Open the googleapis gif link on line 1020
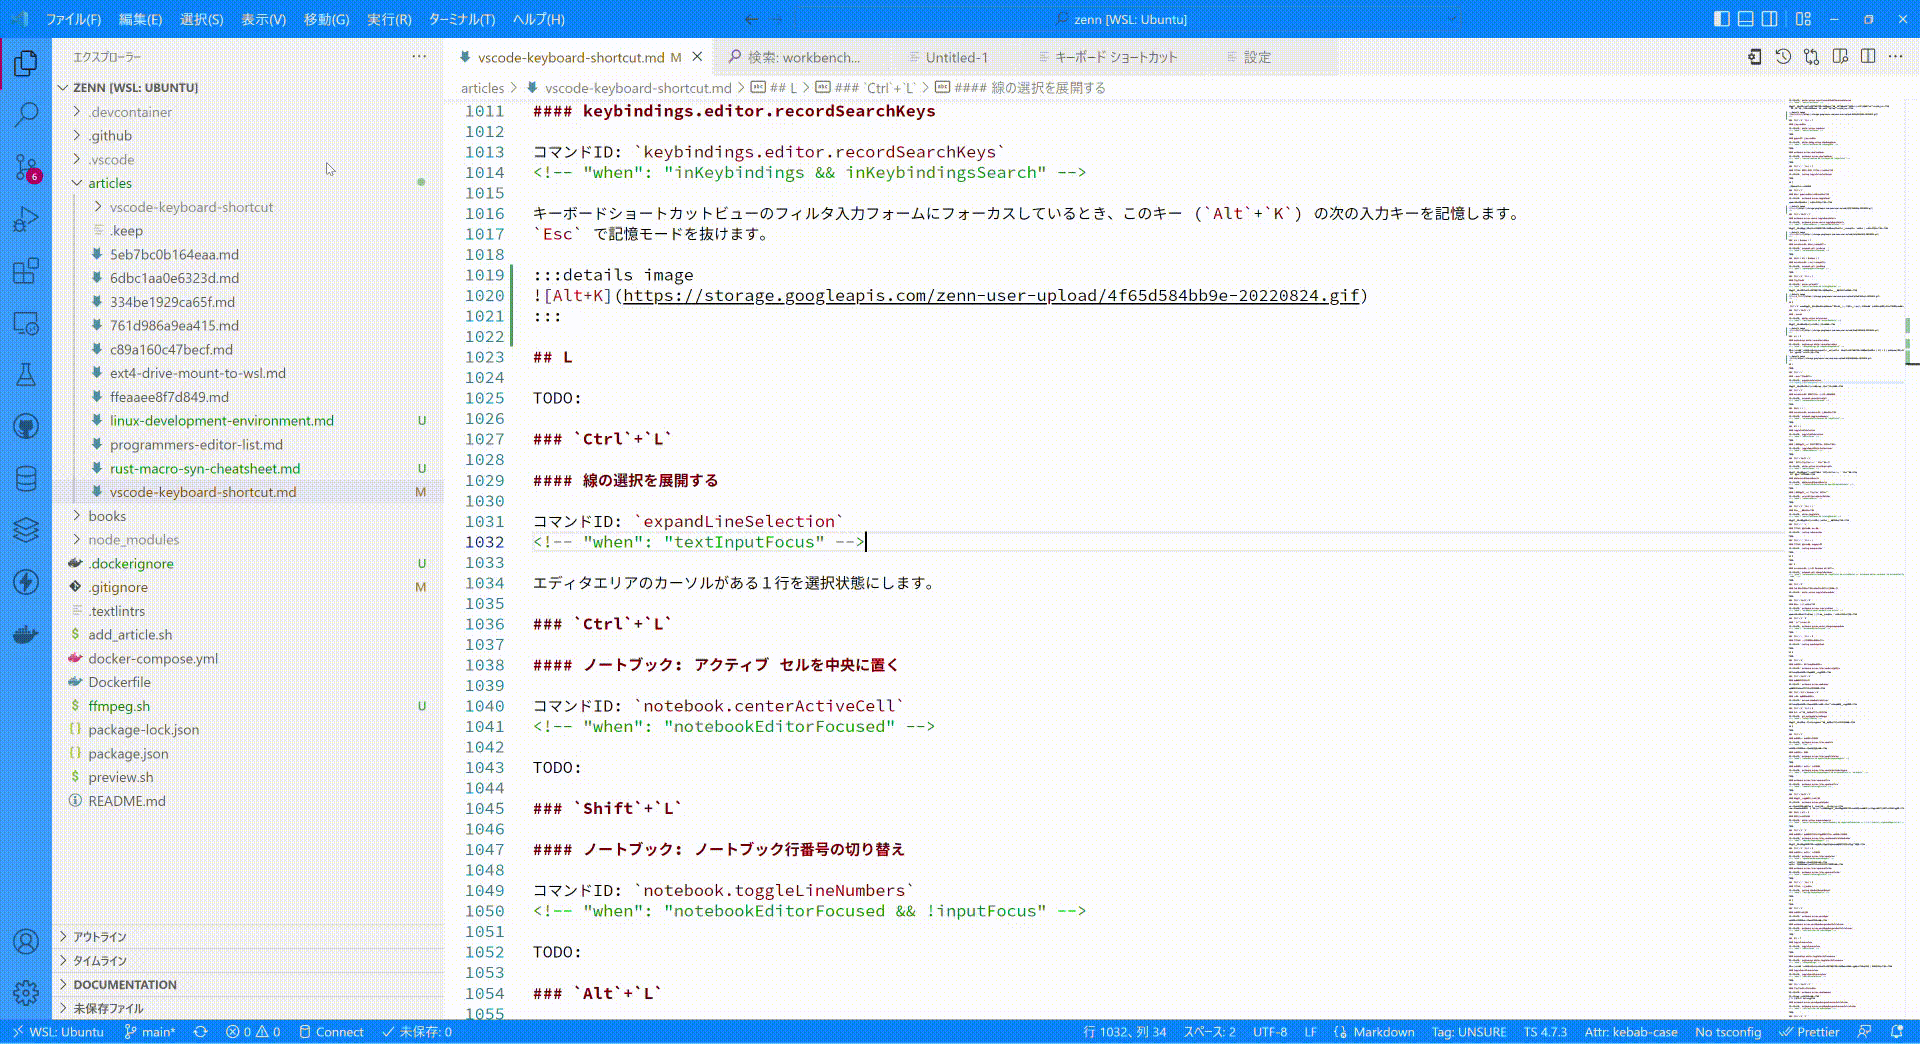Screen dimensions: 1920x1044 click(x=991, y=296)
